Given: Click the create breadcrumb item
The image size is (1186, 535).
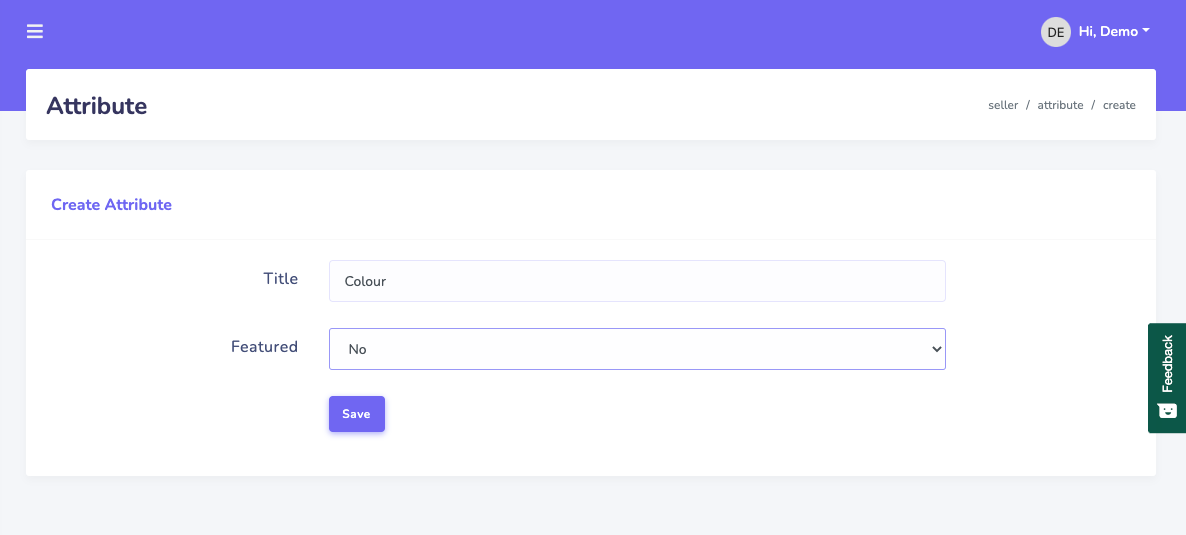Looking at the screenshot, I should click(x=1119, y=105).
